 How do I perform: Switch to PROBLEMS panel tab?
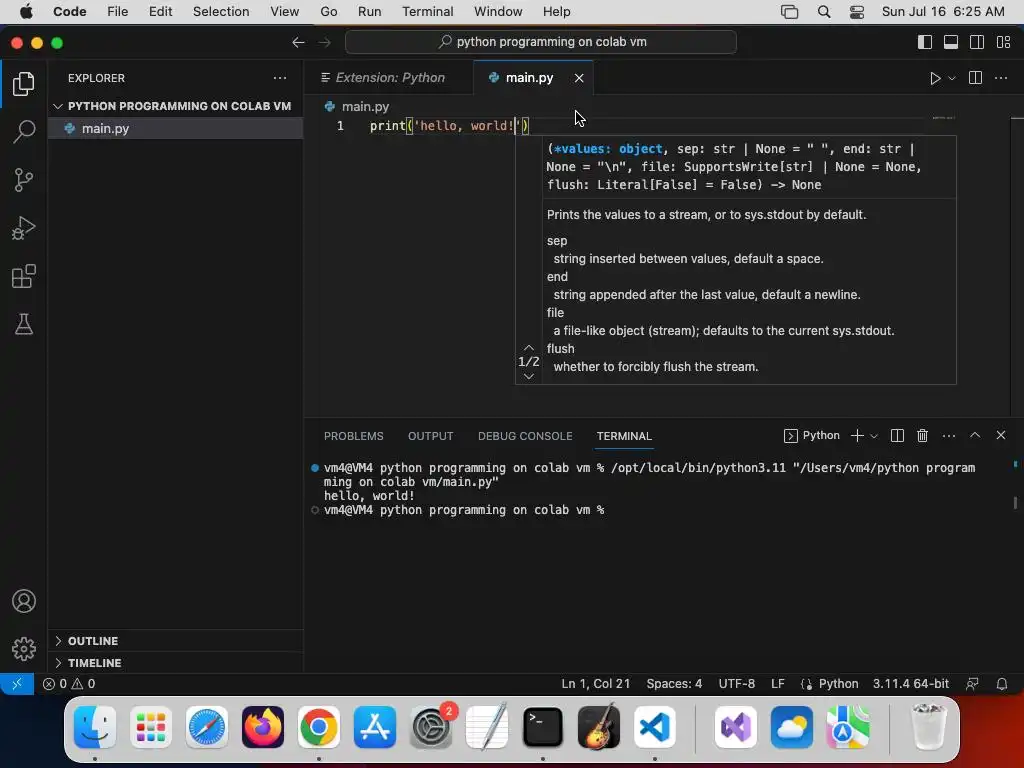pyautogui.click(x=353, y=436)
